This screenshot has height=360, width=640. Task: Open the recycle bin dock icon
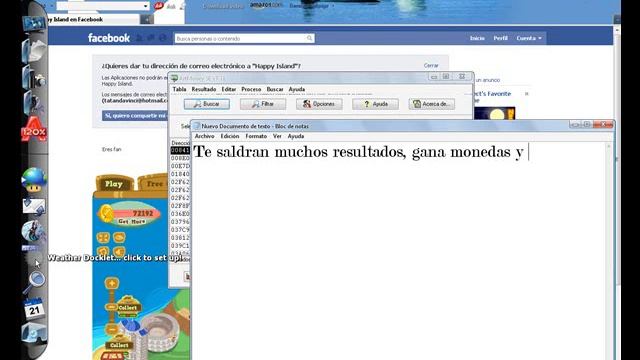[34, 333]
